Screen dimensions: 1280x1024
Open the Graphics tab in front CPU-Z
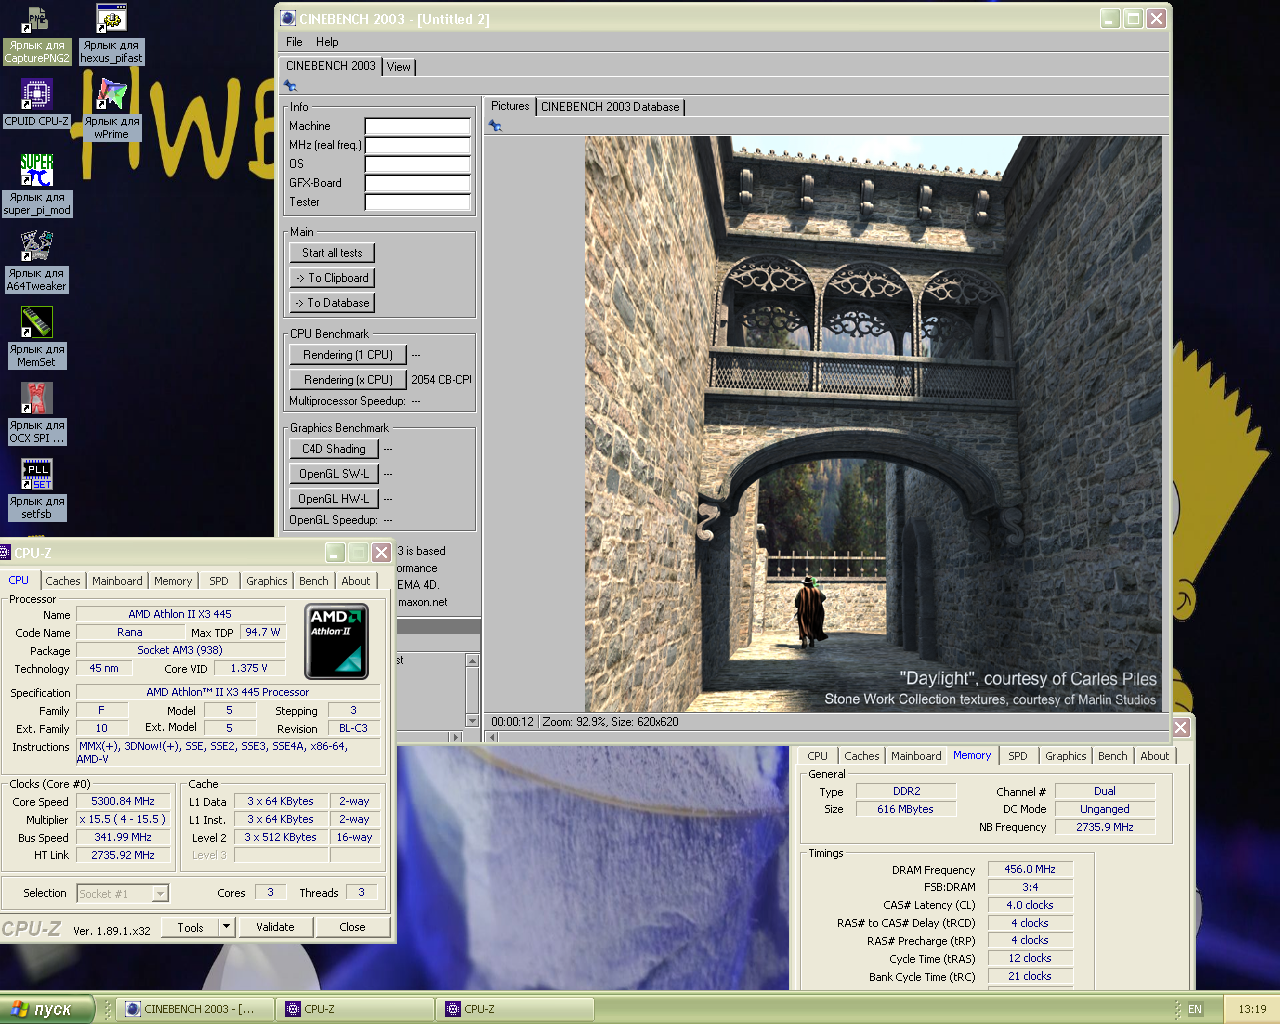267,581
